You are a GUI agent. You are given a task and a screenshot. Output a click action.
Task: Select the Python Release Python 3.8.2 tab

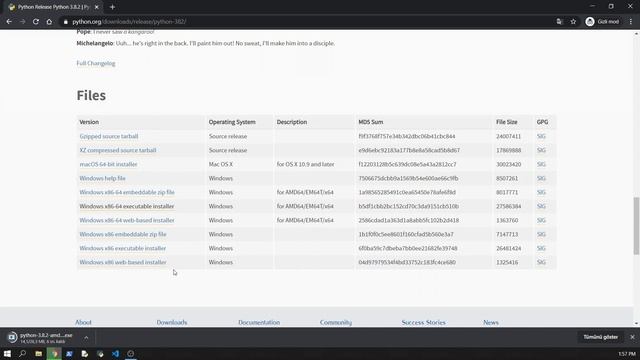(x=53, y=7)
